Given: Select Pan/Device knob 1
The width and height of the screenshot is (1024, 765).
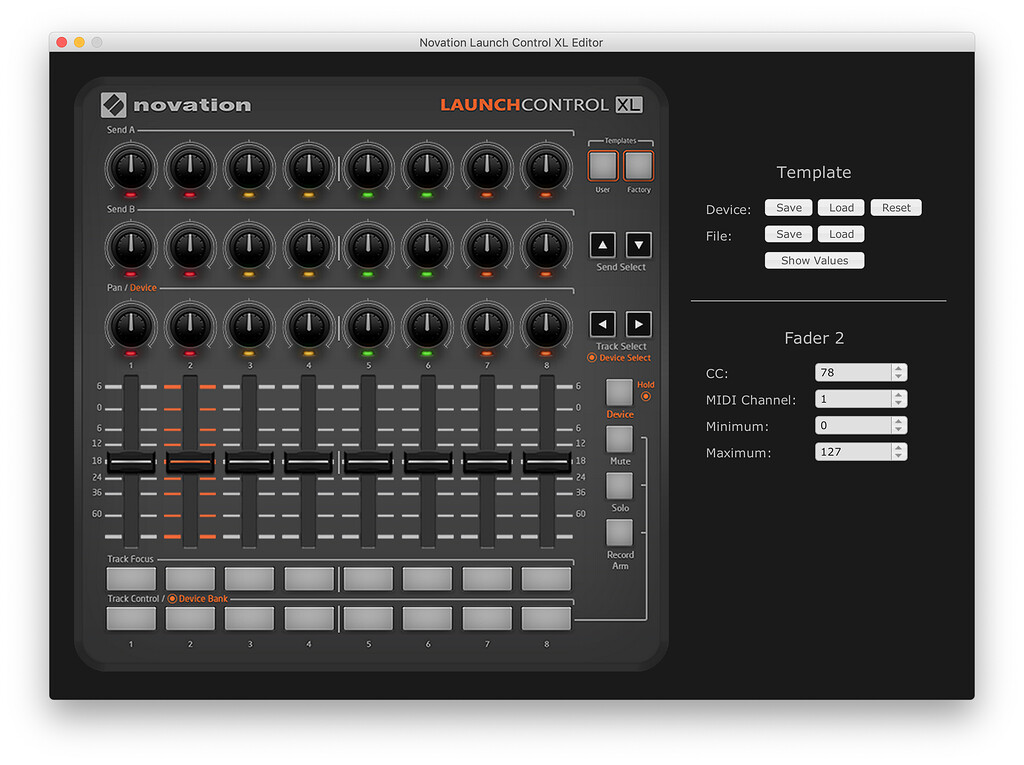Looking at the screenshot, I should point(131,325).
